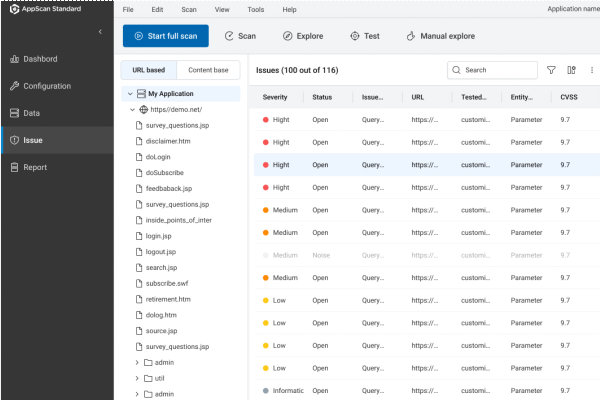Expand the util folder
The height and width of the screenshot is (400, 600).
click(x=136, y=379)
